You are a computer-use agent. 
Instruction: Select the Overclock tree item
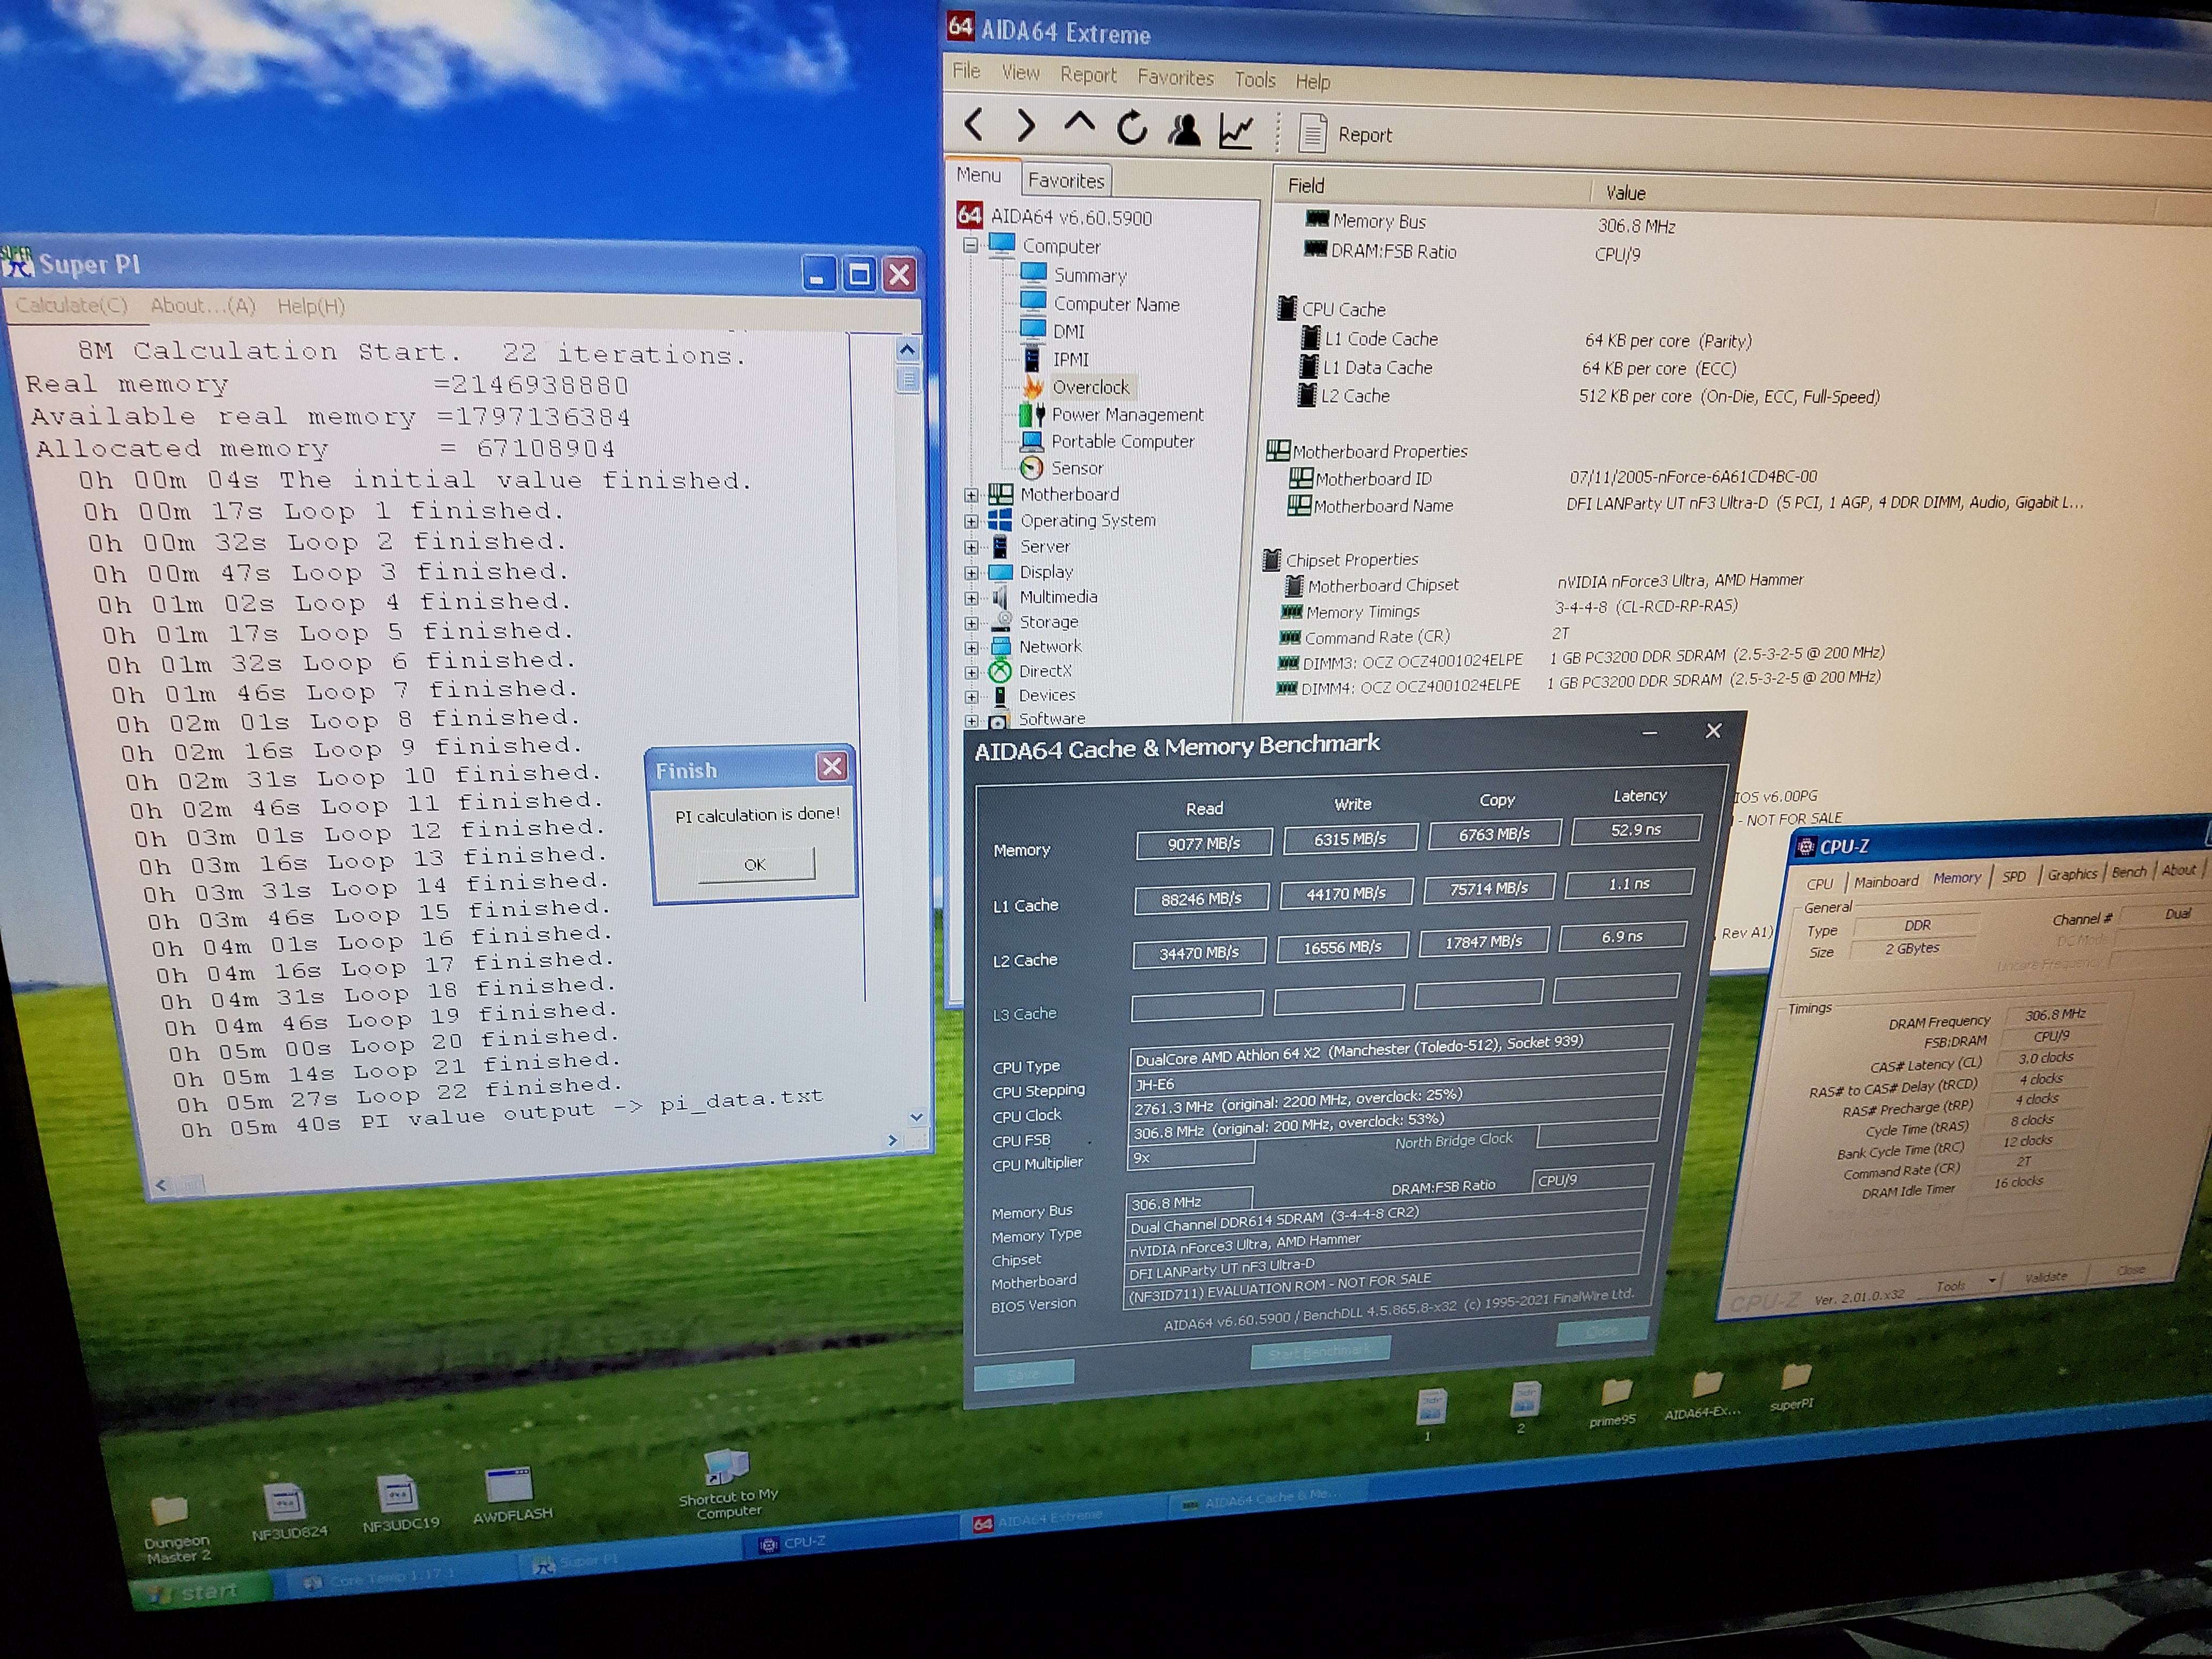[x=1090, y=387]
